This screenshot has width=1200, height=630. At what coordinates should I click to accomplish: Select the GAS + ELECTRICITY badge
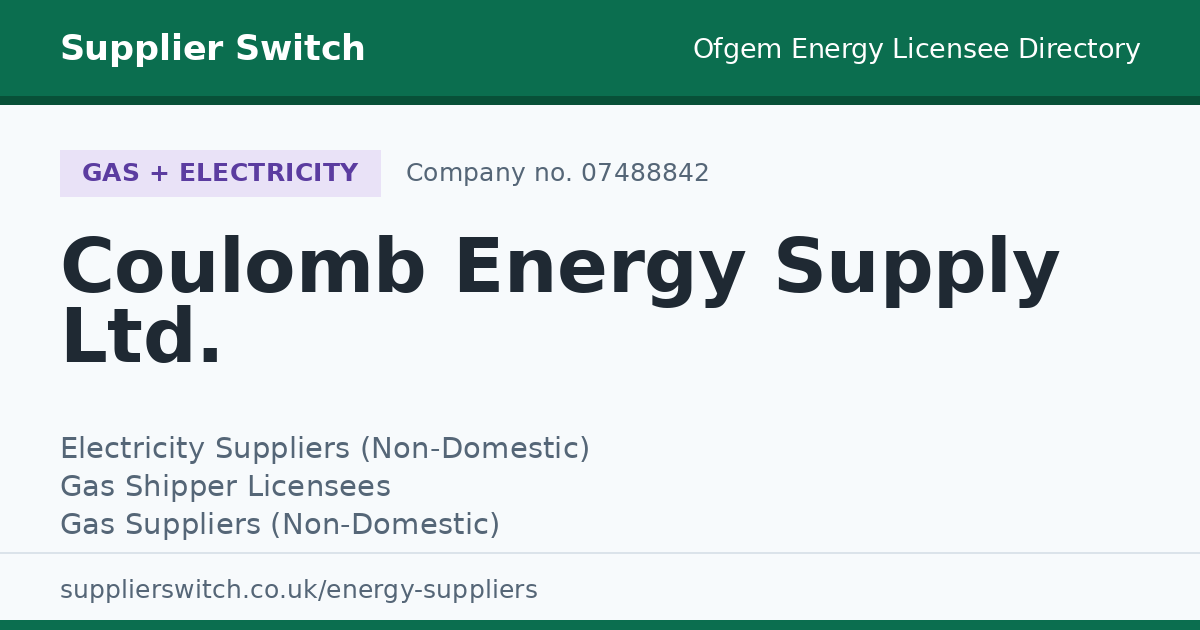click(x=220, y=173)
